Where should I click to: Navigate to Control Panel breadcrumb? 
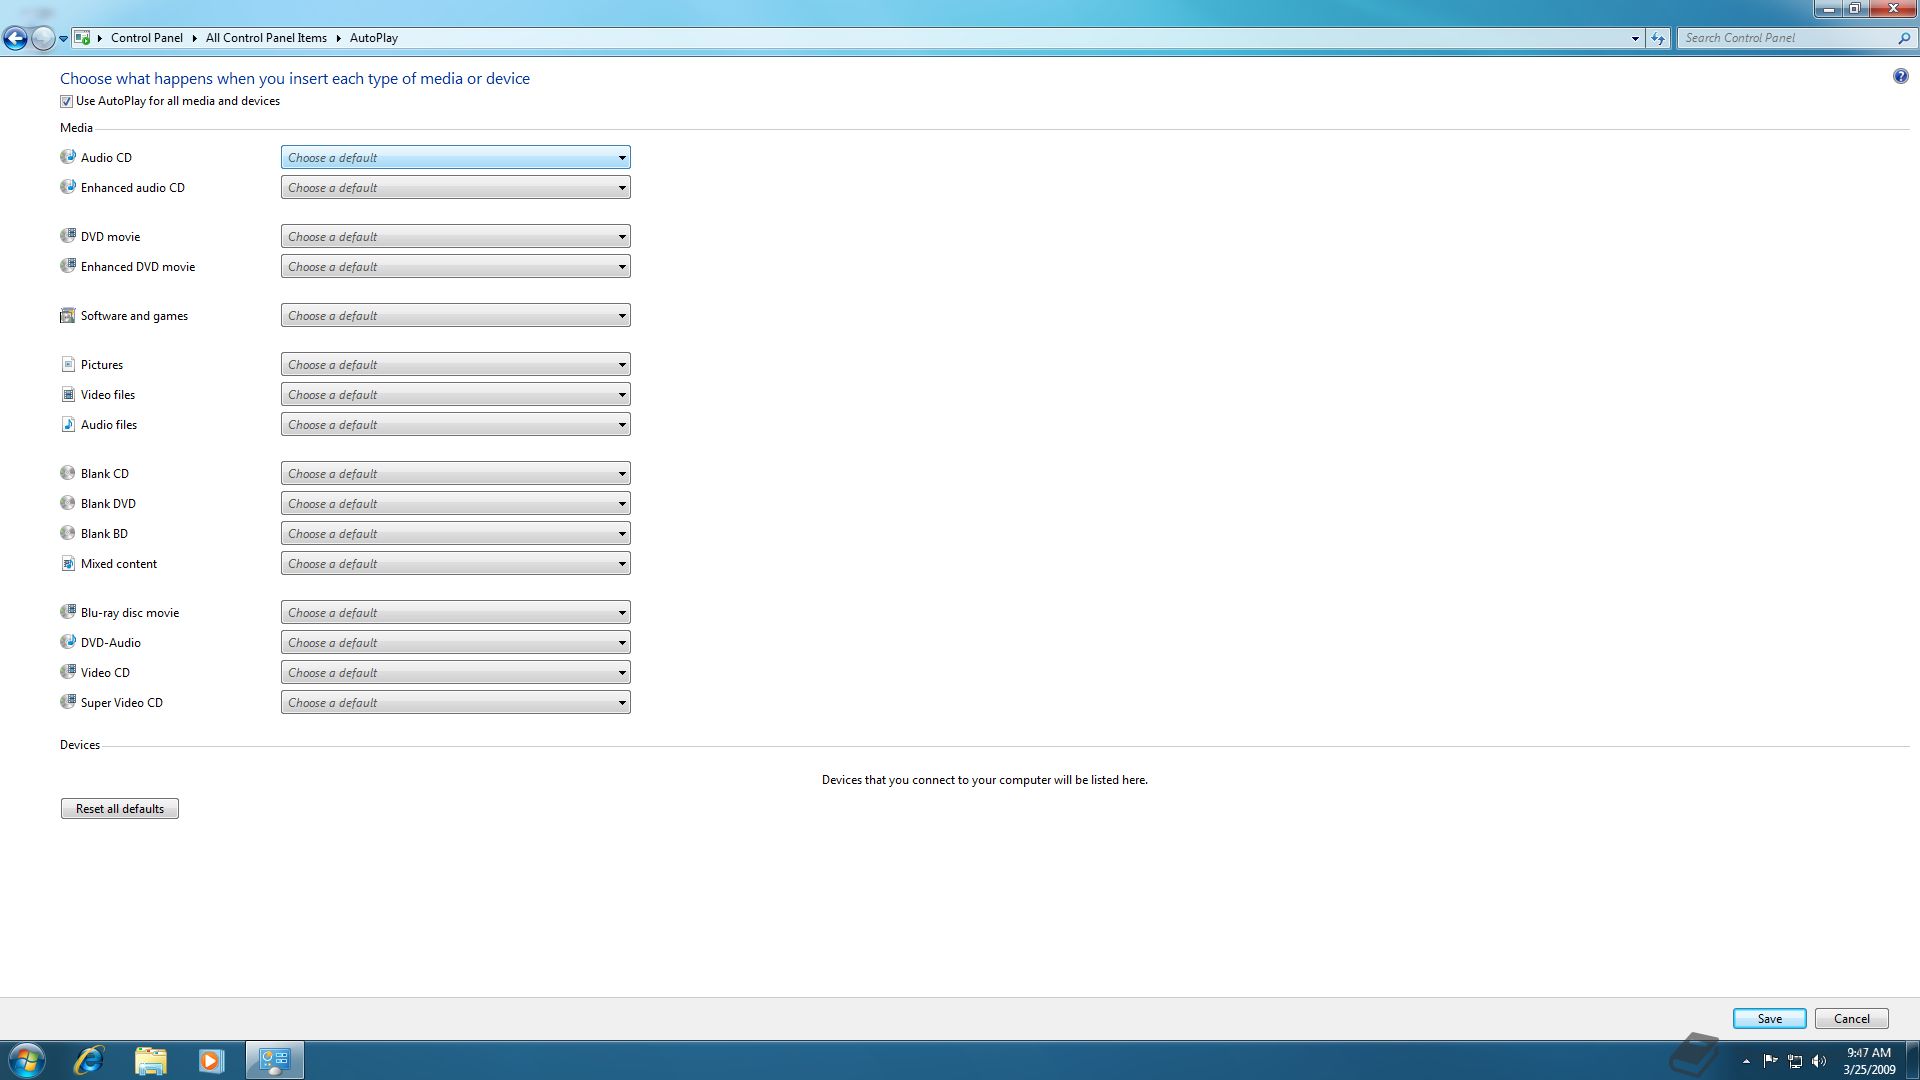point(146,38)
